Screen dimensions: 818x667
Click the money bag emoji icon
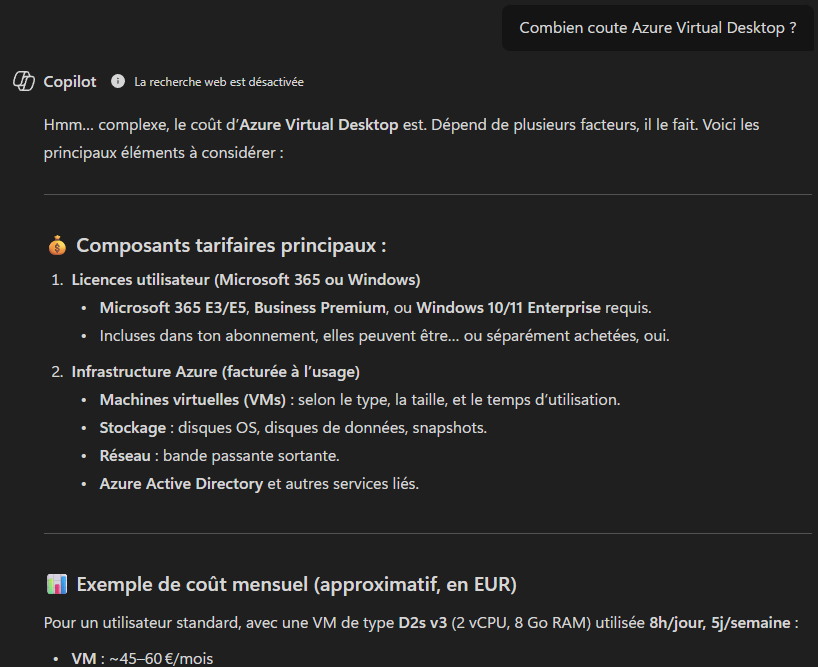pos(57,245)
